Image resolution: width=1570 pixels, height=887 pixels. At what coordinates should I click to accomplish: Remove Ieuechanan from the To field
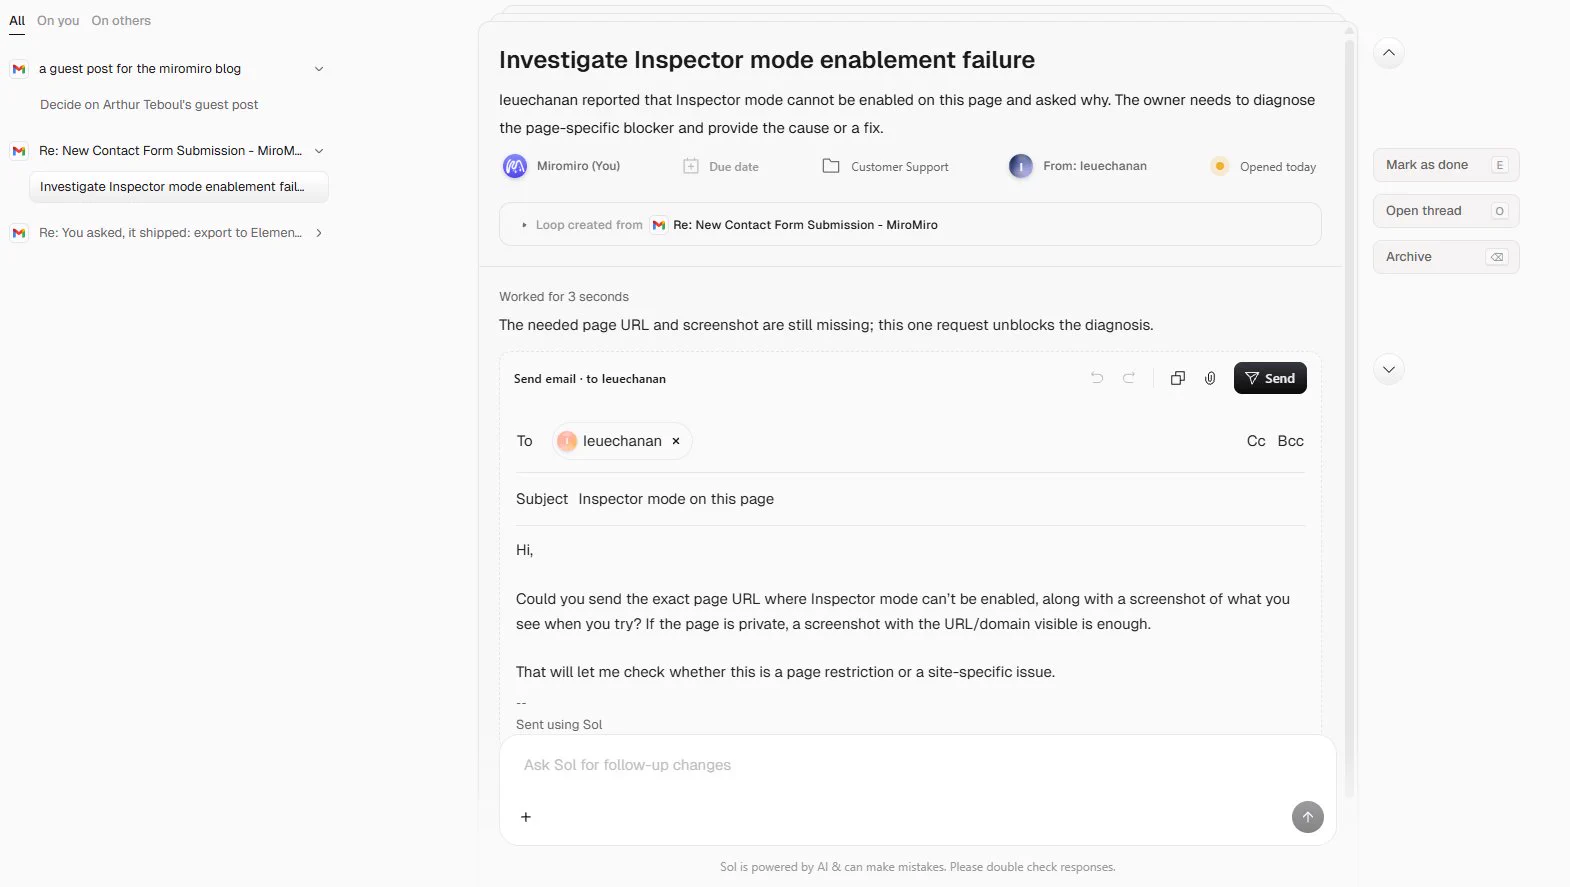[x=676, y=441]
